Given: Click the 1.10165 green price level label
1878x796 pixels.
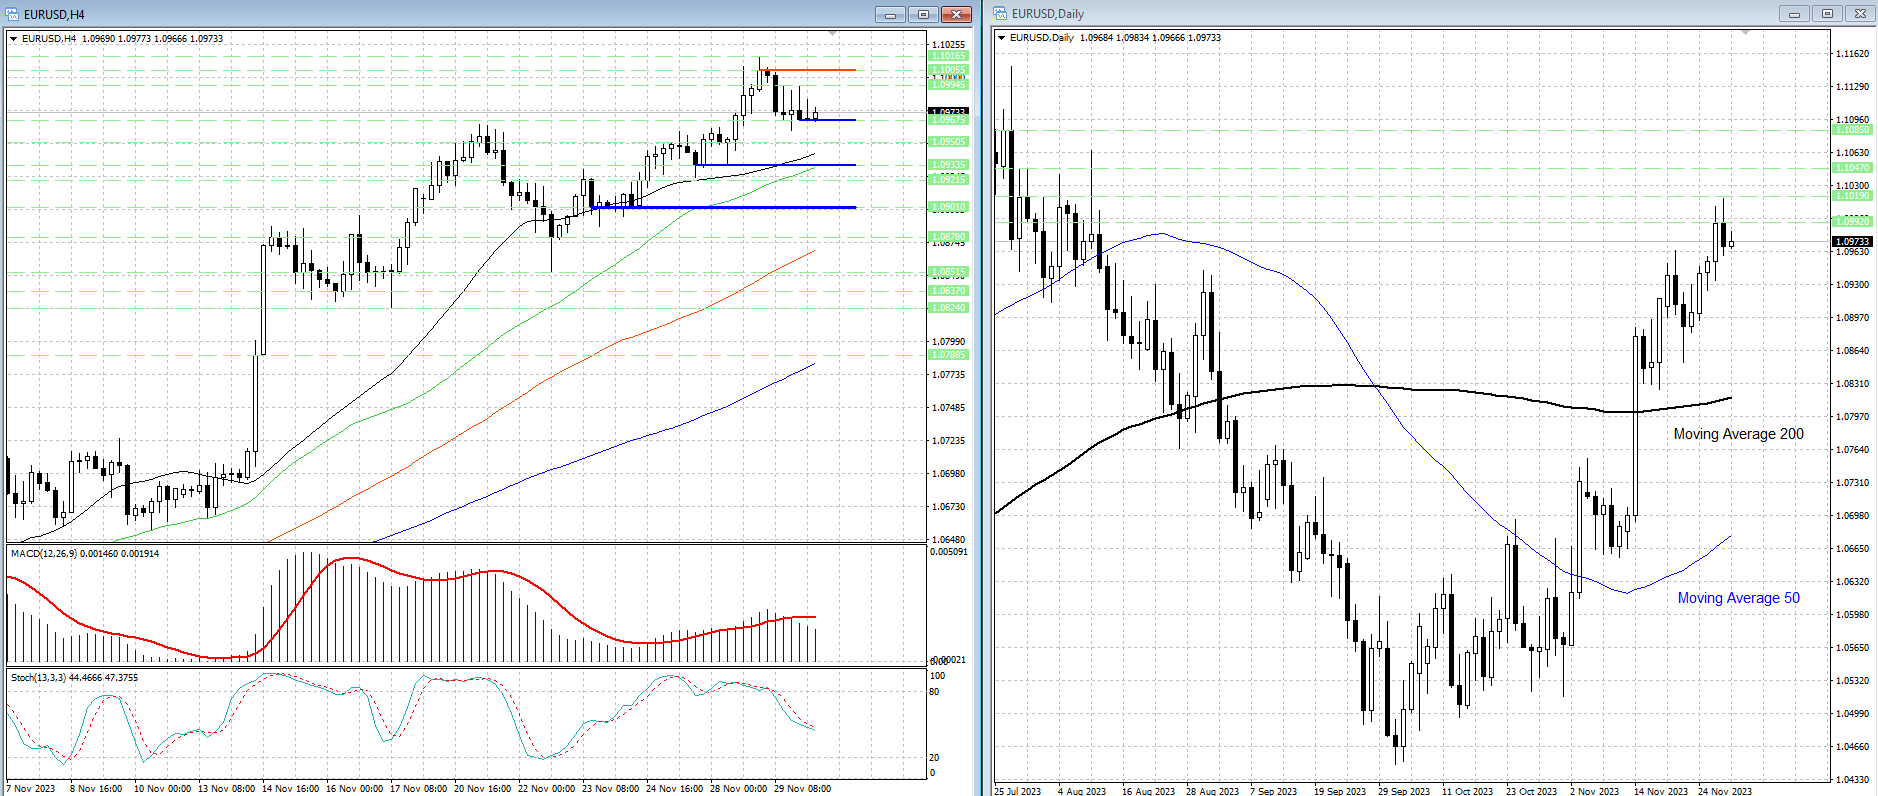Looking at the screenshot, I should (948, 56).
